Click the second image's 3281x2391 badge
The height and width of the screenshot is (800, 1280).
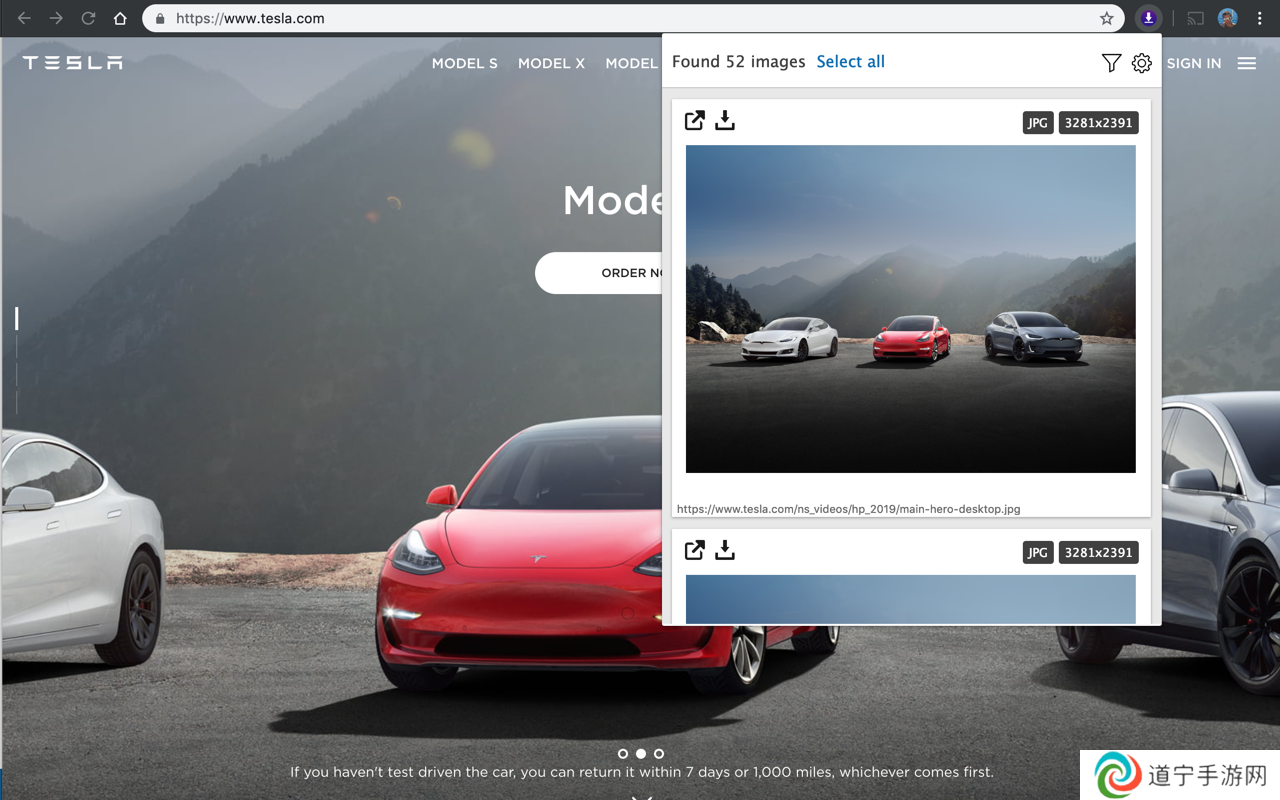click(x=1099, y=552)
